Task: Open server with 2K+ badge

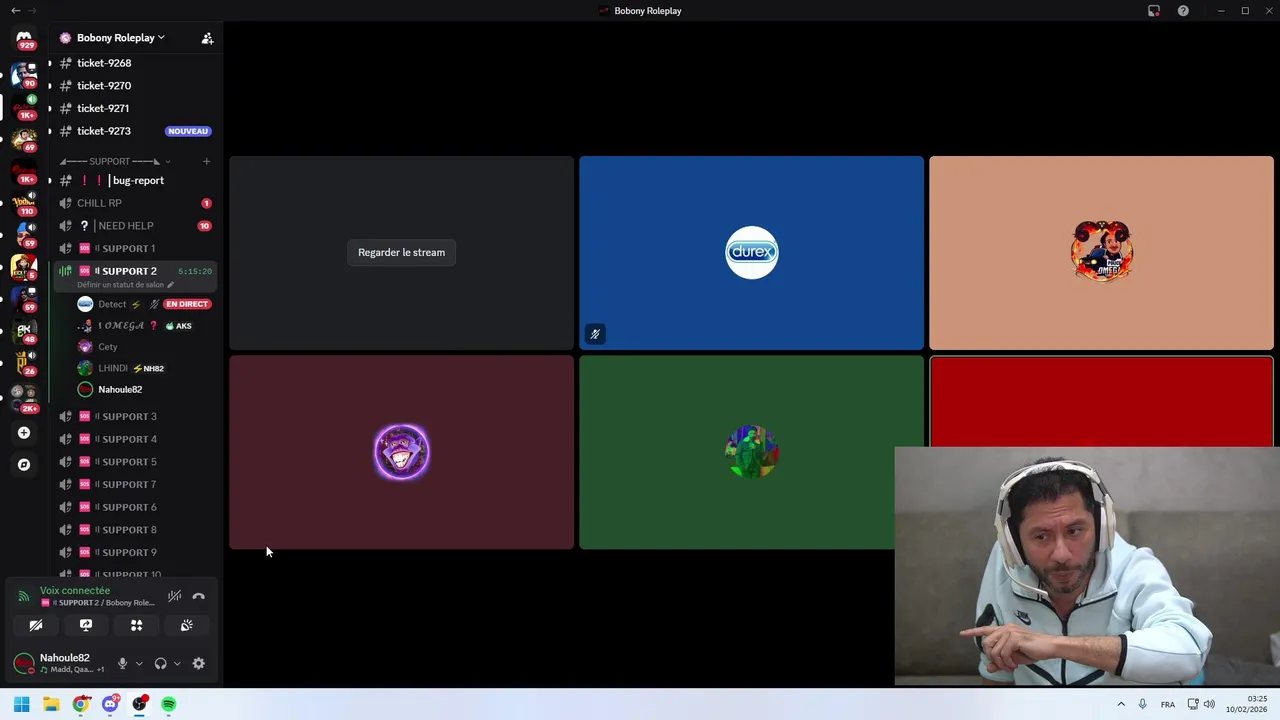Action: click(24, 397)
